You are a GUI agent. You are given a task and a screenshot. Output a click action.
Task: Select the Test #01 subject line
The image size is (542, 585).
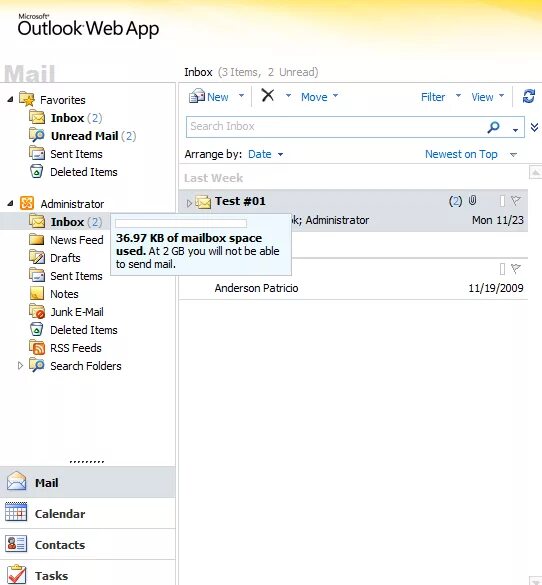pyautogui.click(x=240, y=201)
